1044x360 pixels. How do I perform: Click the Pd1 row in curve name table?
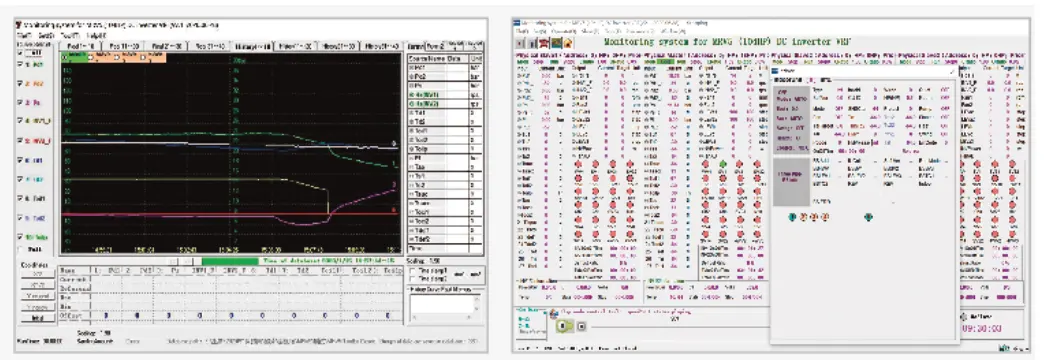tap(445, 67)
